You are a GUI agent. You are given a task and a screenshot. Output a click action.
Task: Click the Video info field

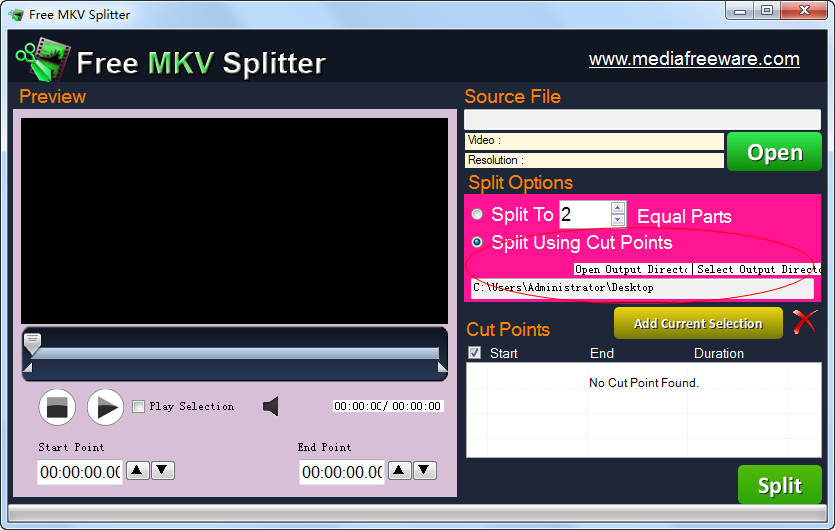coord(594,141)
